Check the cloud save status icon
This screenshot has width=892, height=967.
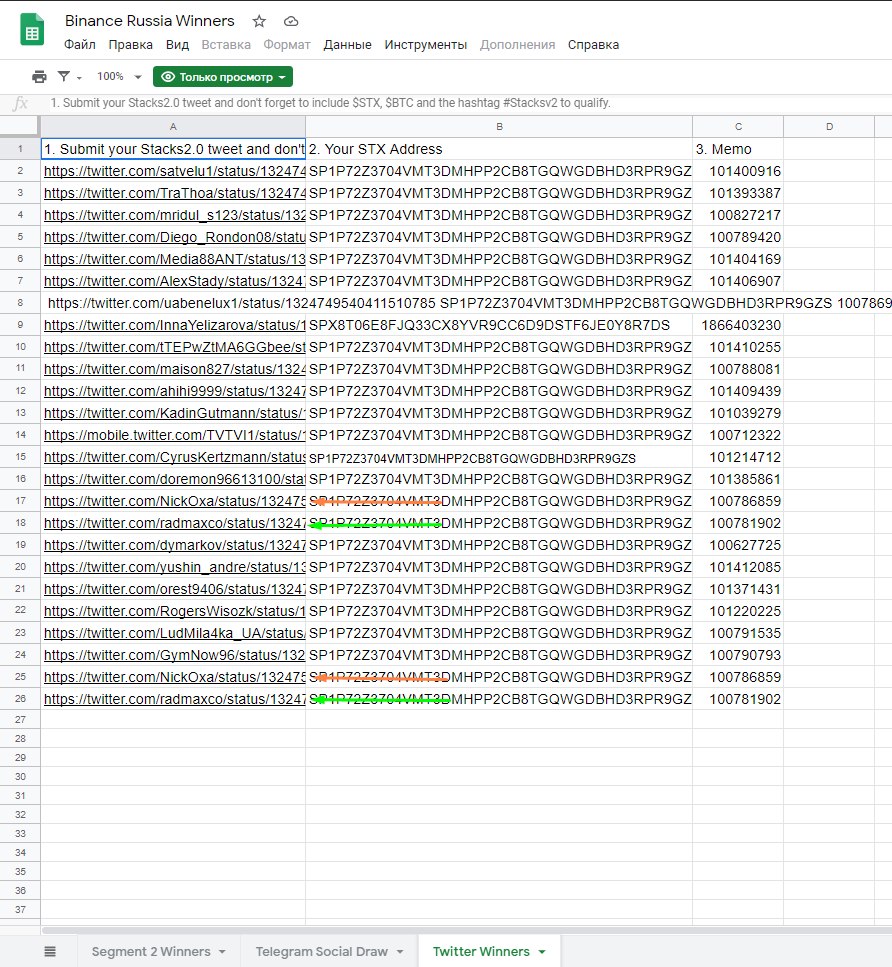[291, 21]
